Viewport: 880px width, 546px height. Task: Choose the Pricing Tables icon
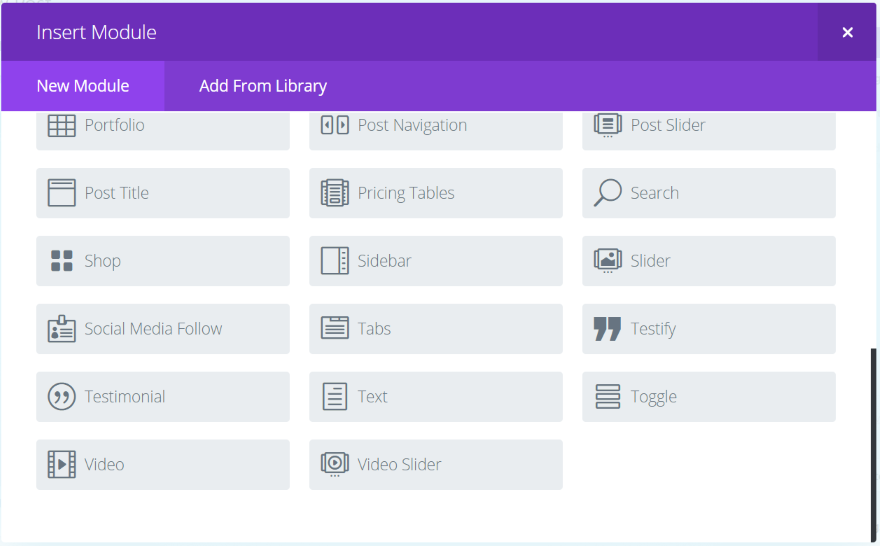pos(334,193)
